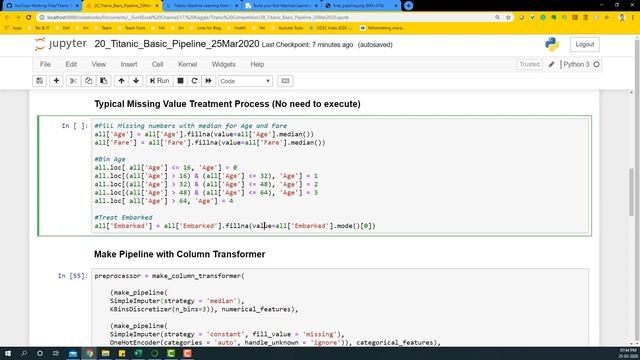Image resolution: width=640 pixels, height=360 pixels.
Task: Save the notebook with the floppy disk icon
Action: 40,81
